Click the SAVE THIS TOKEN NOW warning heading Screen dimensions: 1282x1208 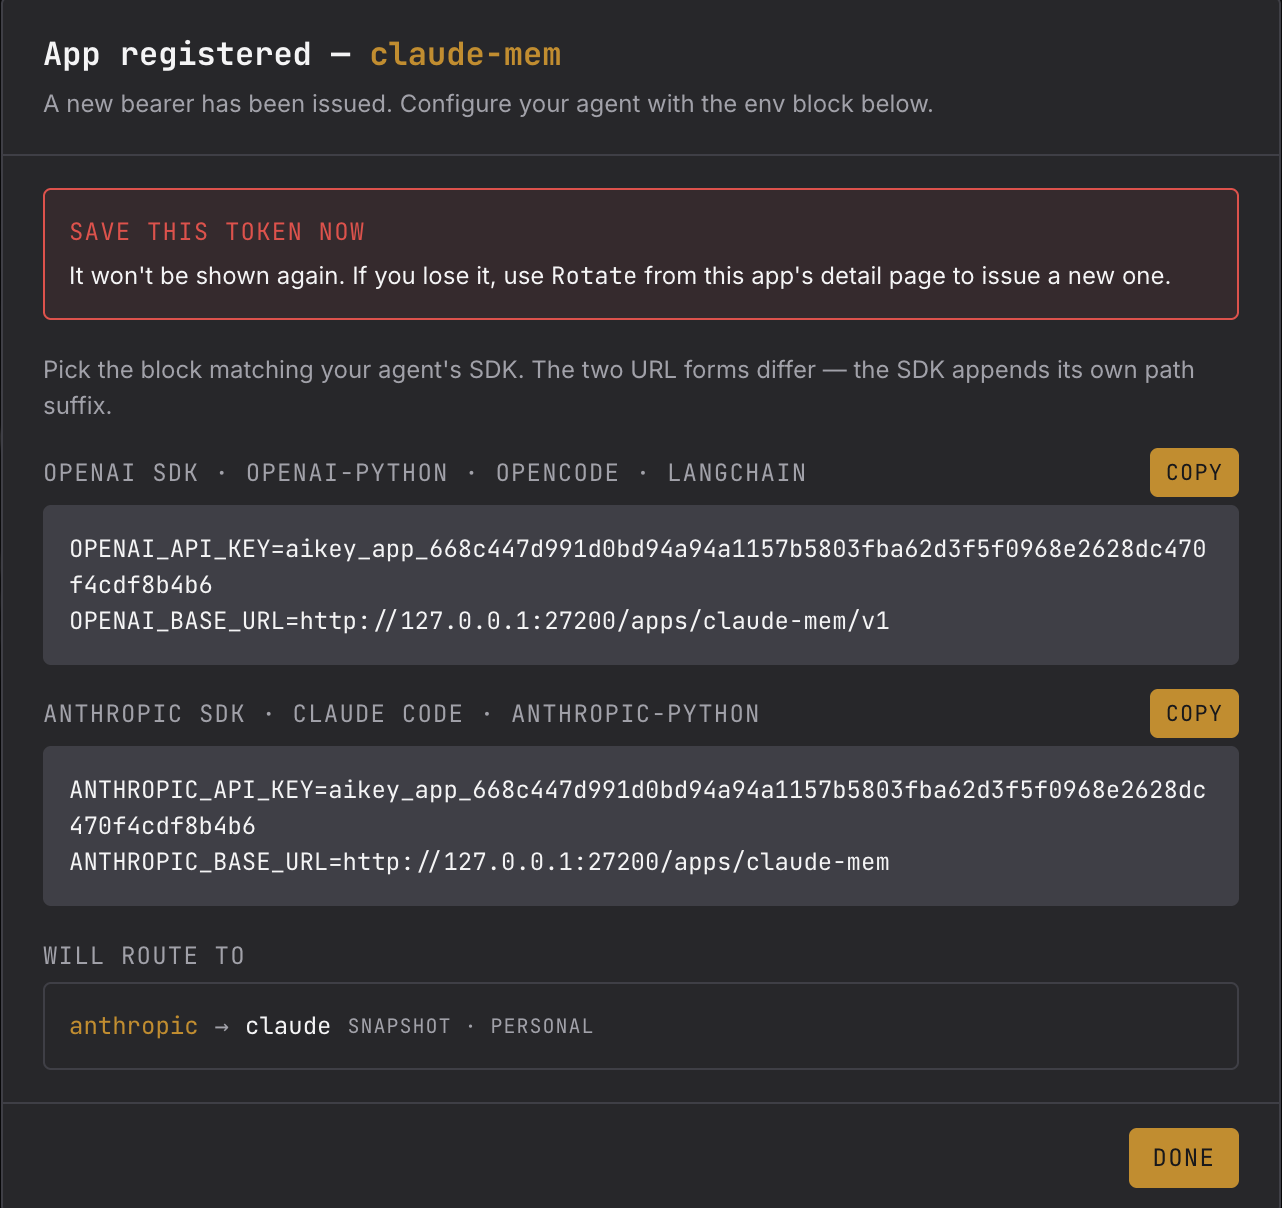coord(217,232)
